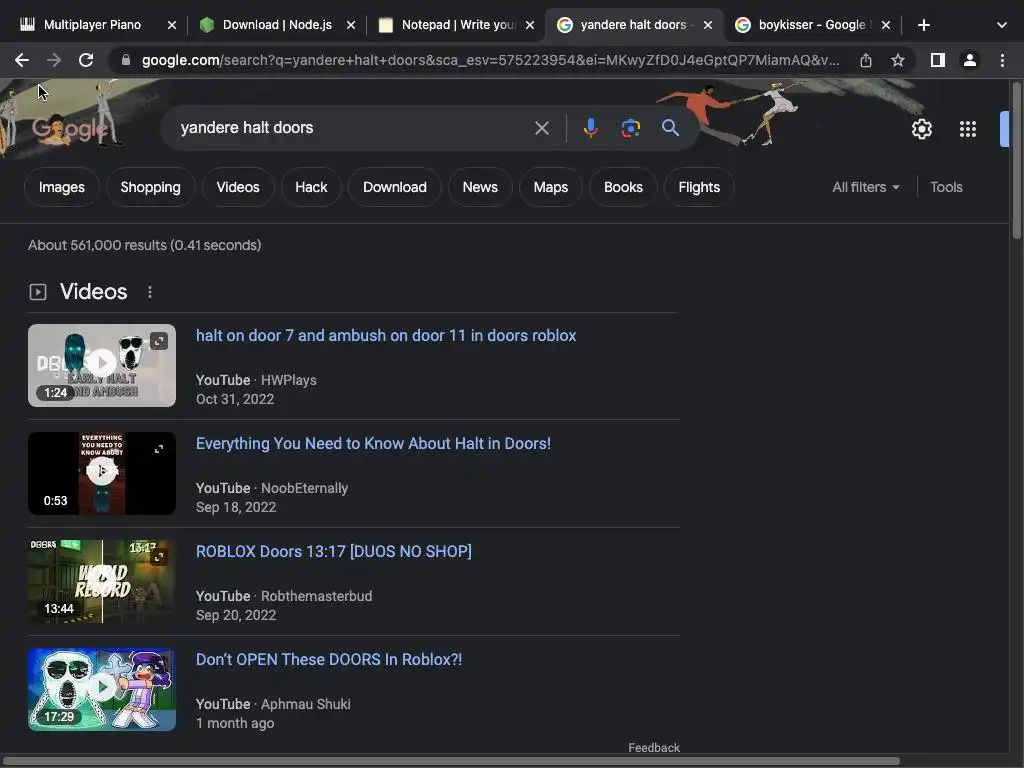The image size is (1024, 768).
Task: Go back with the browser back arrow
Action: pos(22,60)
